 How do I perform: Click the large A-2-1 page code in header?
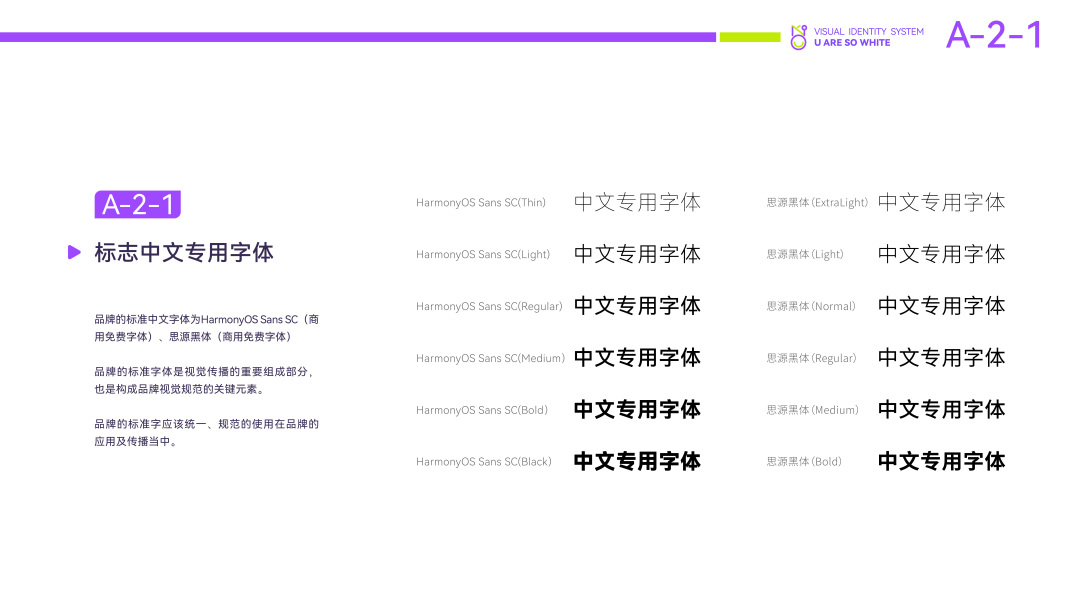click(993, 35)
